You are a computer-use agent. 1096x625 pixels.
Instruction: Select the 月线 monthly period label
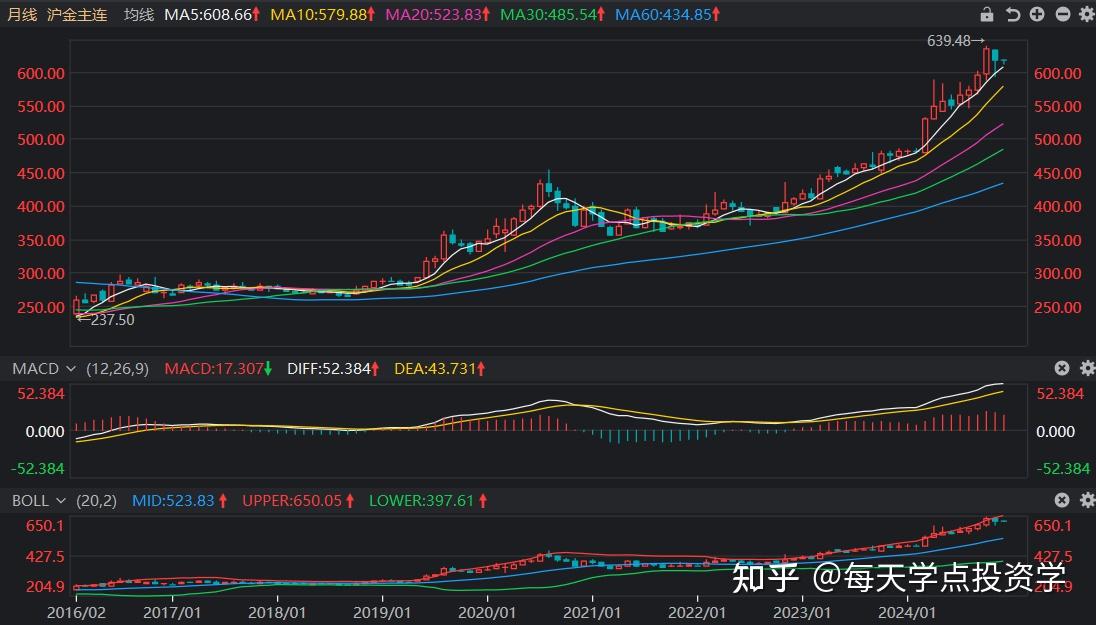click(x=22, y=14)
